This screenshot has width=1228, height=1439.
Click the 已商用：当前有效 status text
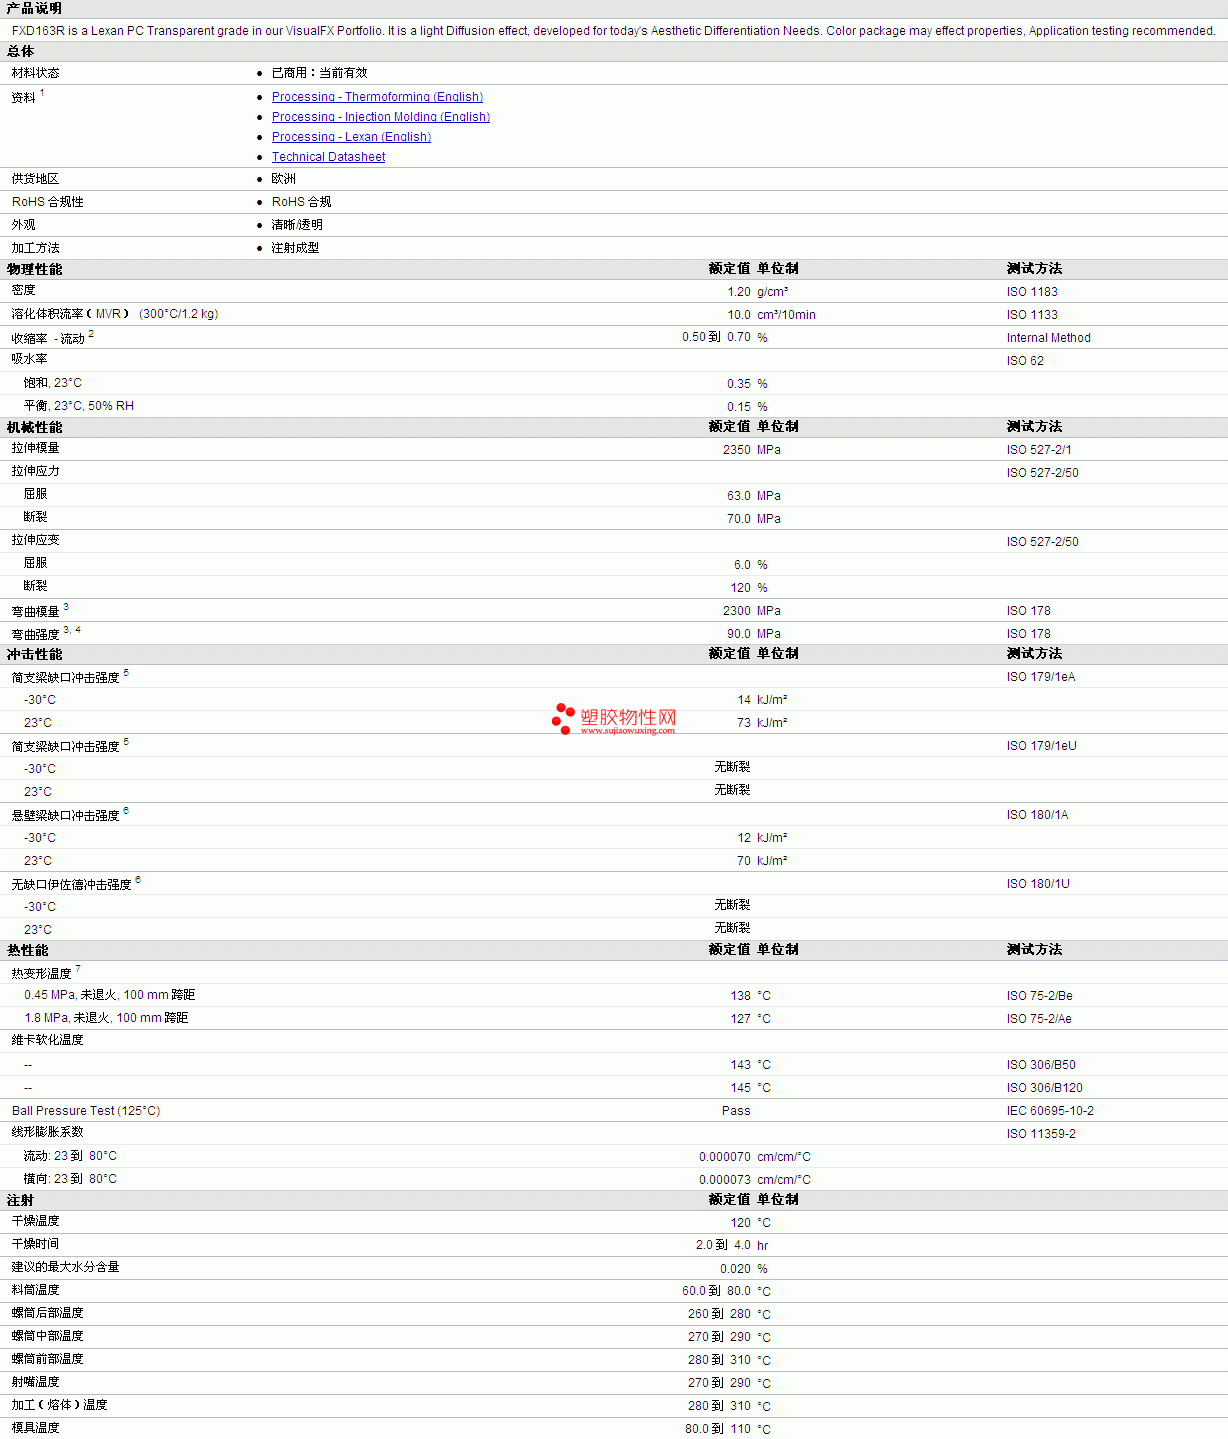click(319, 73)
